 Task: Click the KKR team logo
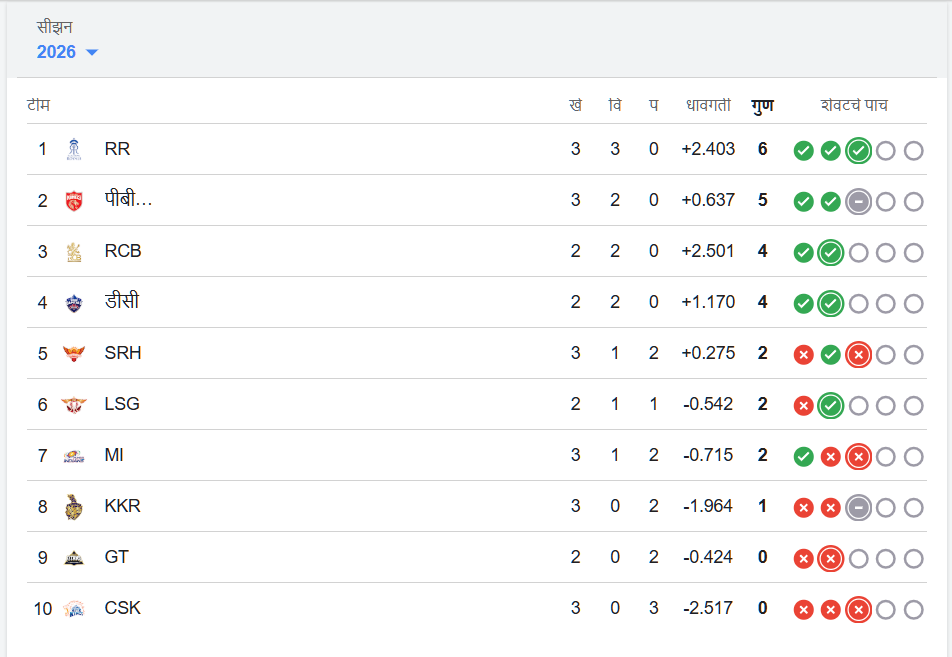(73, 507)
